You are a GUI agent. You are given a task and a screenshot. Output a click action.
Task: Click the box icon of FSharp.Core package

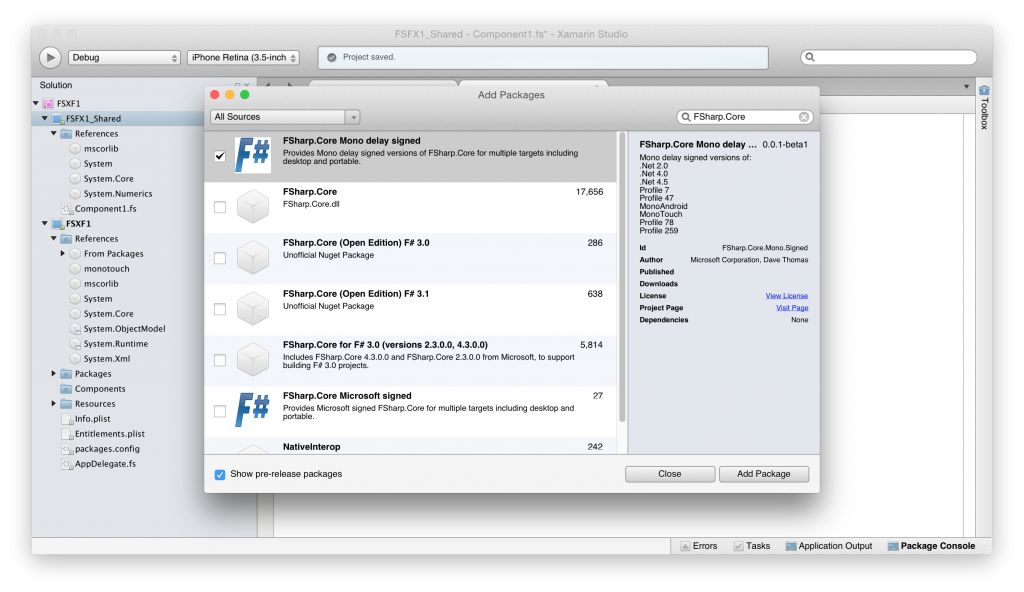(x=253, y=206)
